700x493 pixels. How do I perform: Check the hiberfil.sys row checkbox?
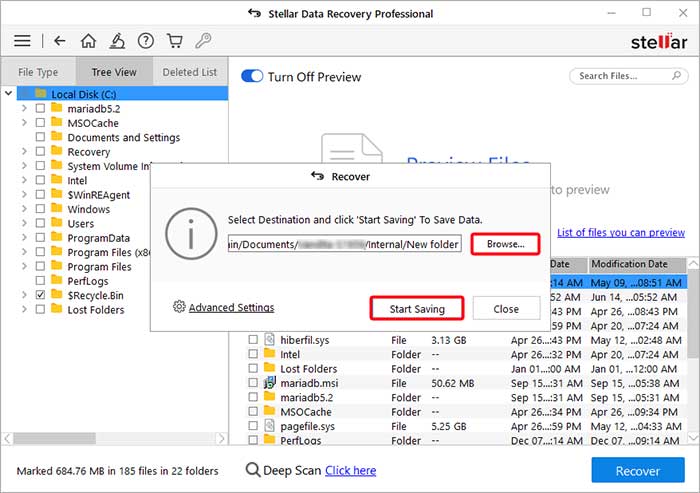click(x=253, y=339)
